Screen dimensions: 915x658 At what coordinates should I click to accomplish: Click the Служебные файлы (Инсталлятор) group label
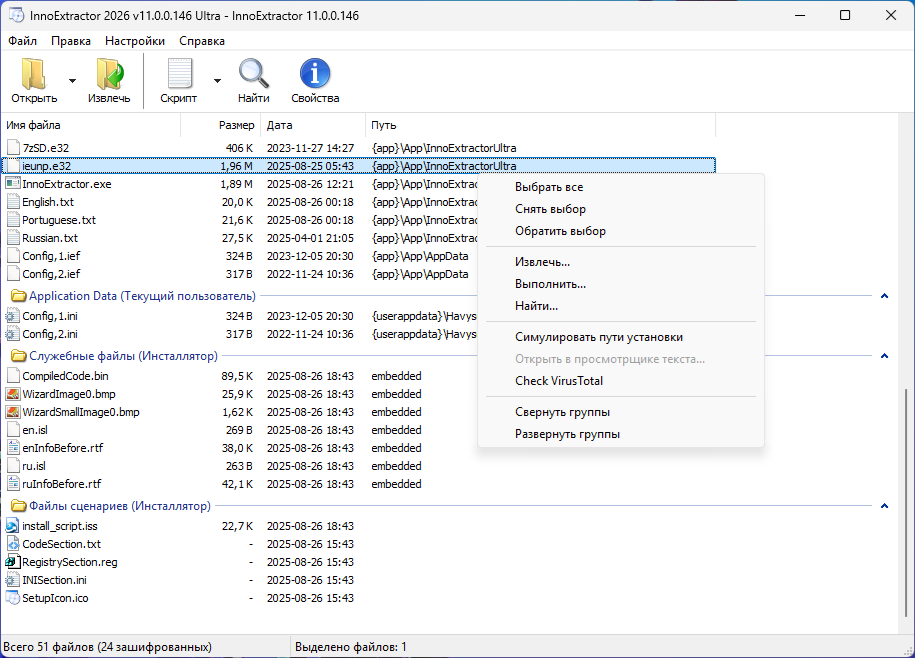124,356
